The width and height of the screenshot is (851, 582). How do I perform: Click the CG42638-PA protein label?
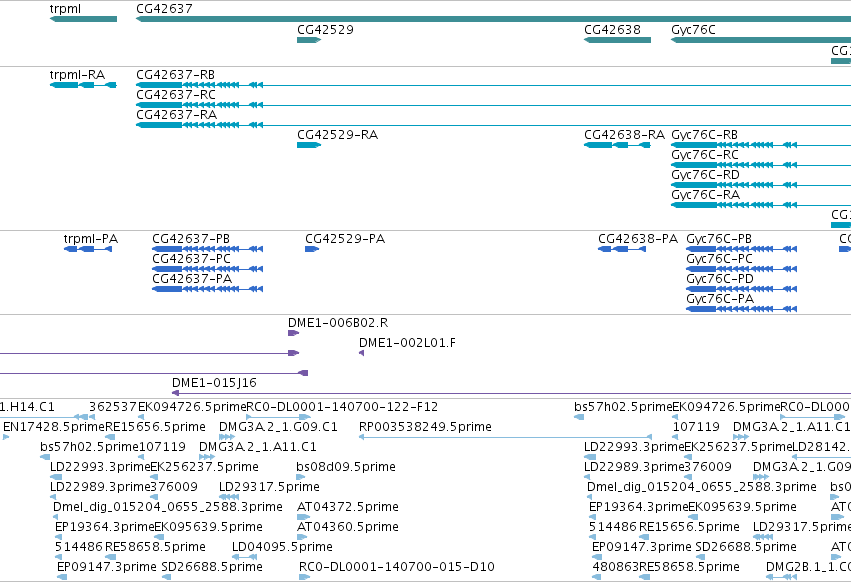638,239
